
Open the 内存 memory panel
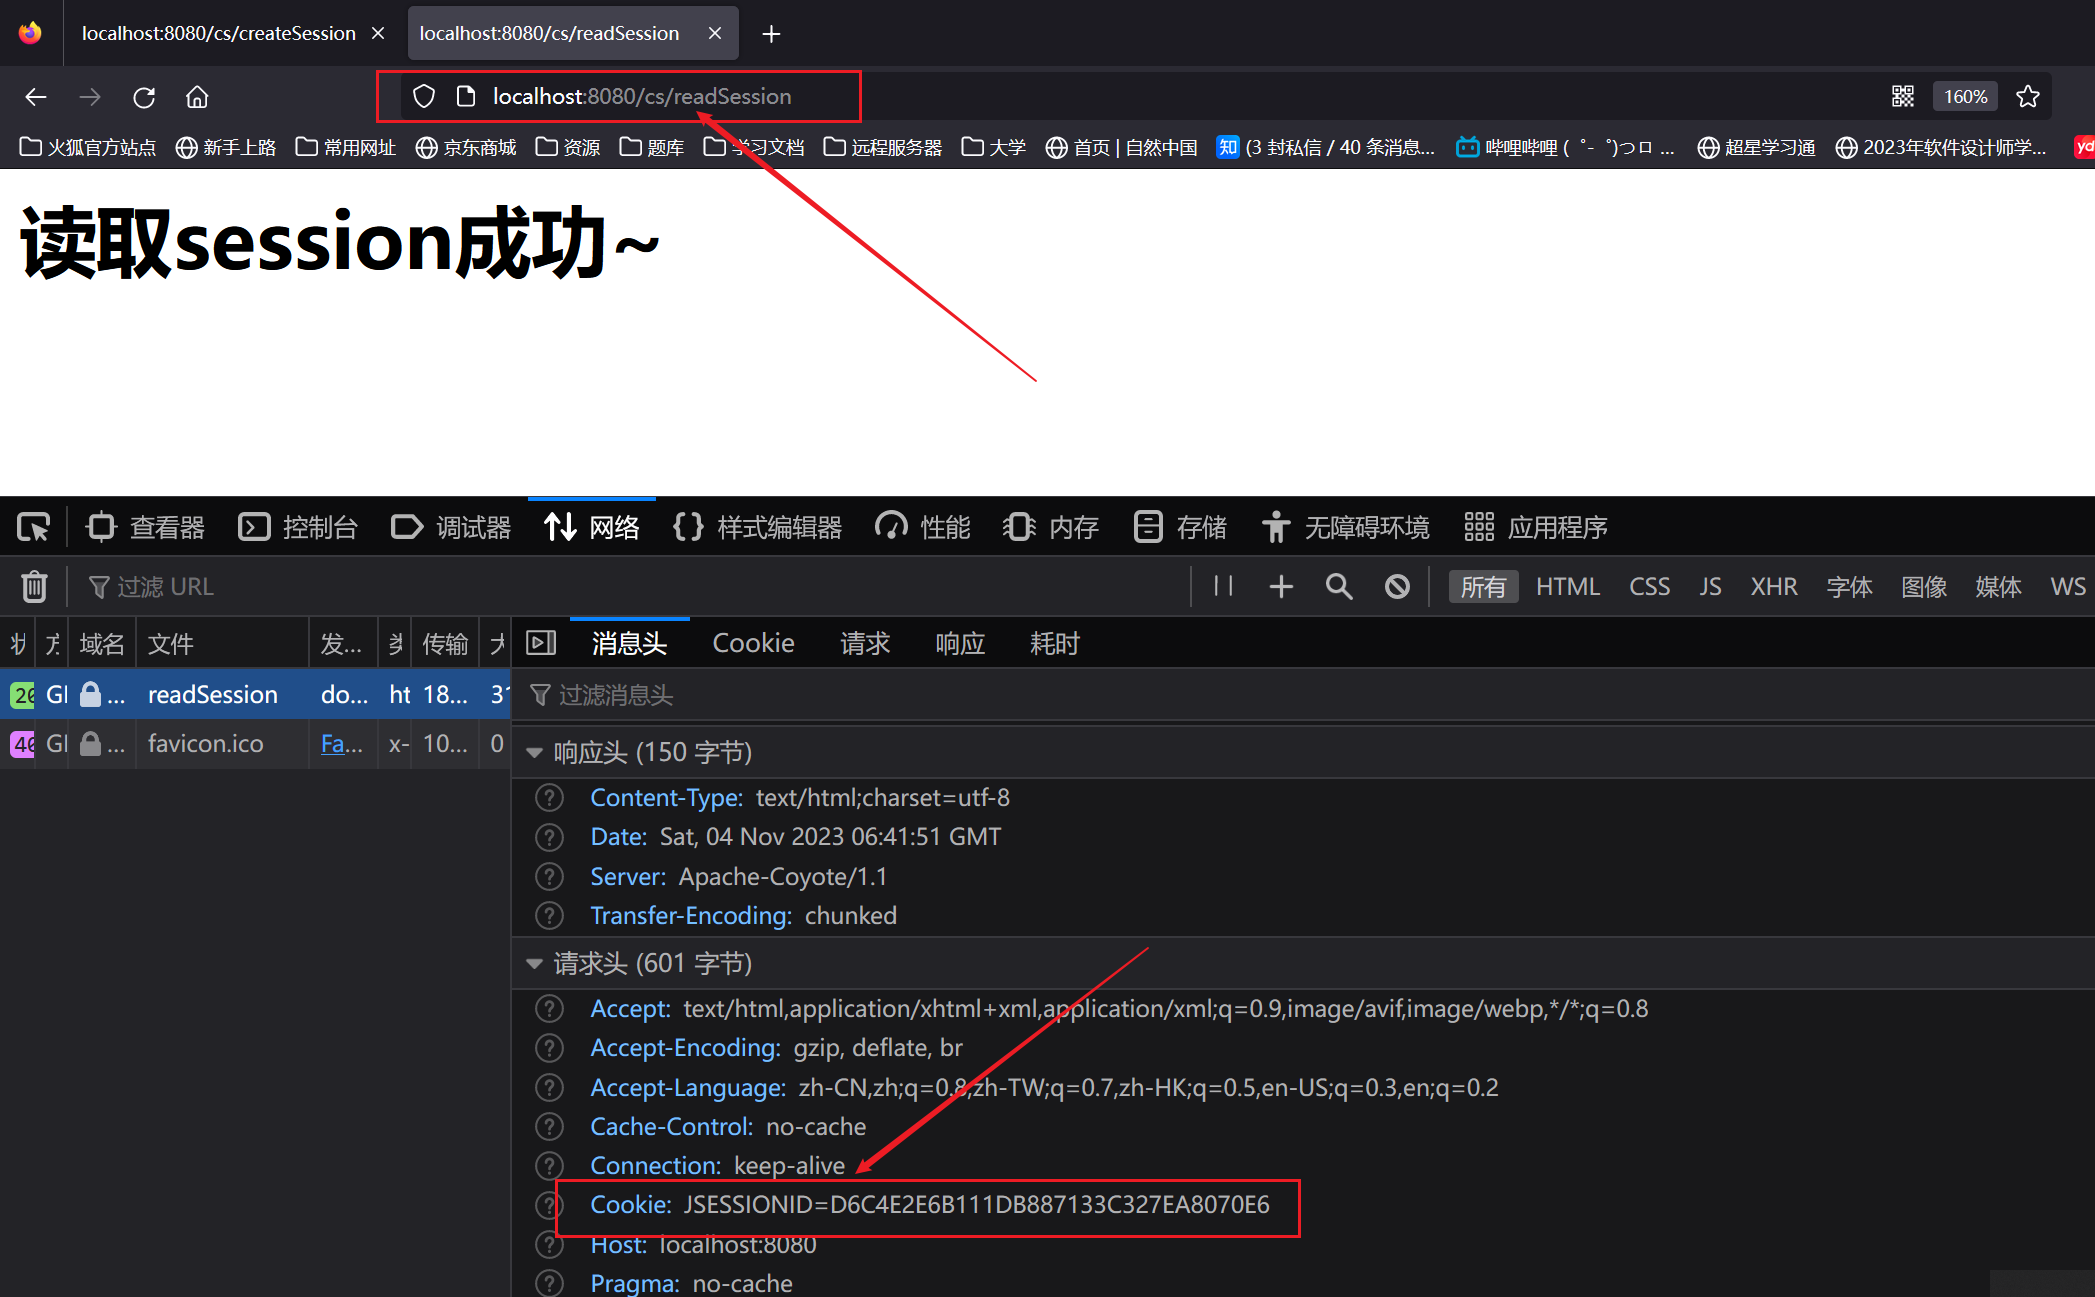[1050, 527]
